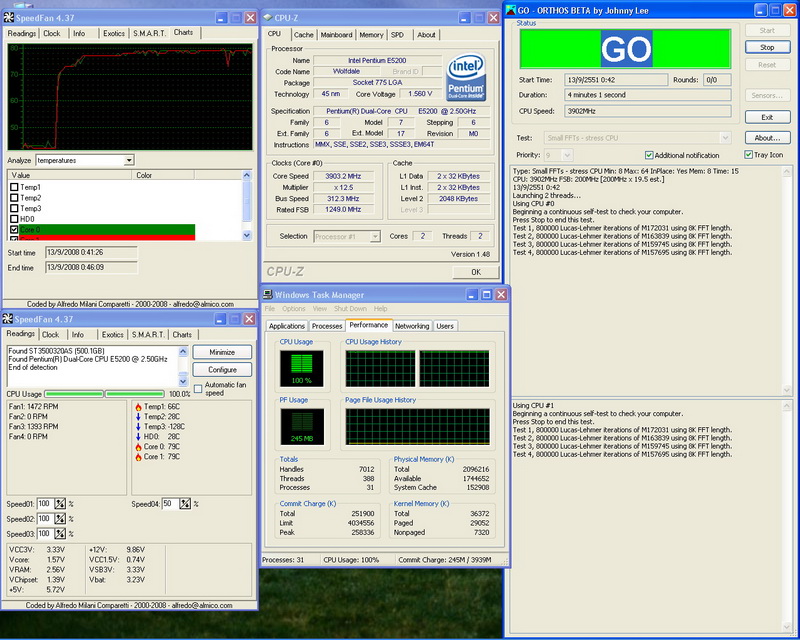This screenshot has height=640, width=800.
Task: Uncheck the Tray Icon checkbox in ORTHOS
Action: tap(747, 155)
